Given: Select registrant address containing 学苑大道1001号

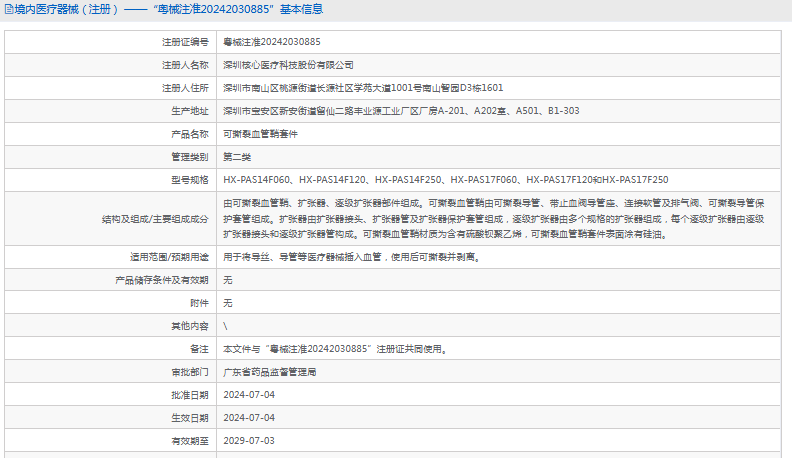Looking at the screenshot, I should [x=363, y=88].
